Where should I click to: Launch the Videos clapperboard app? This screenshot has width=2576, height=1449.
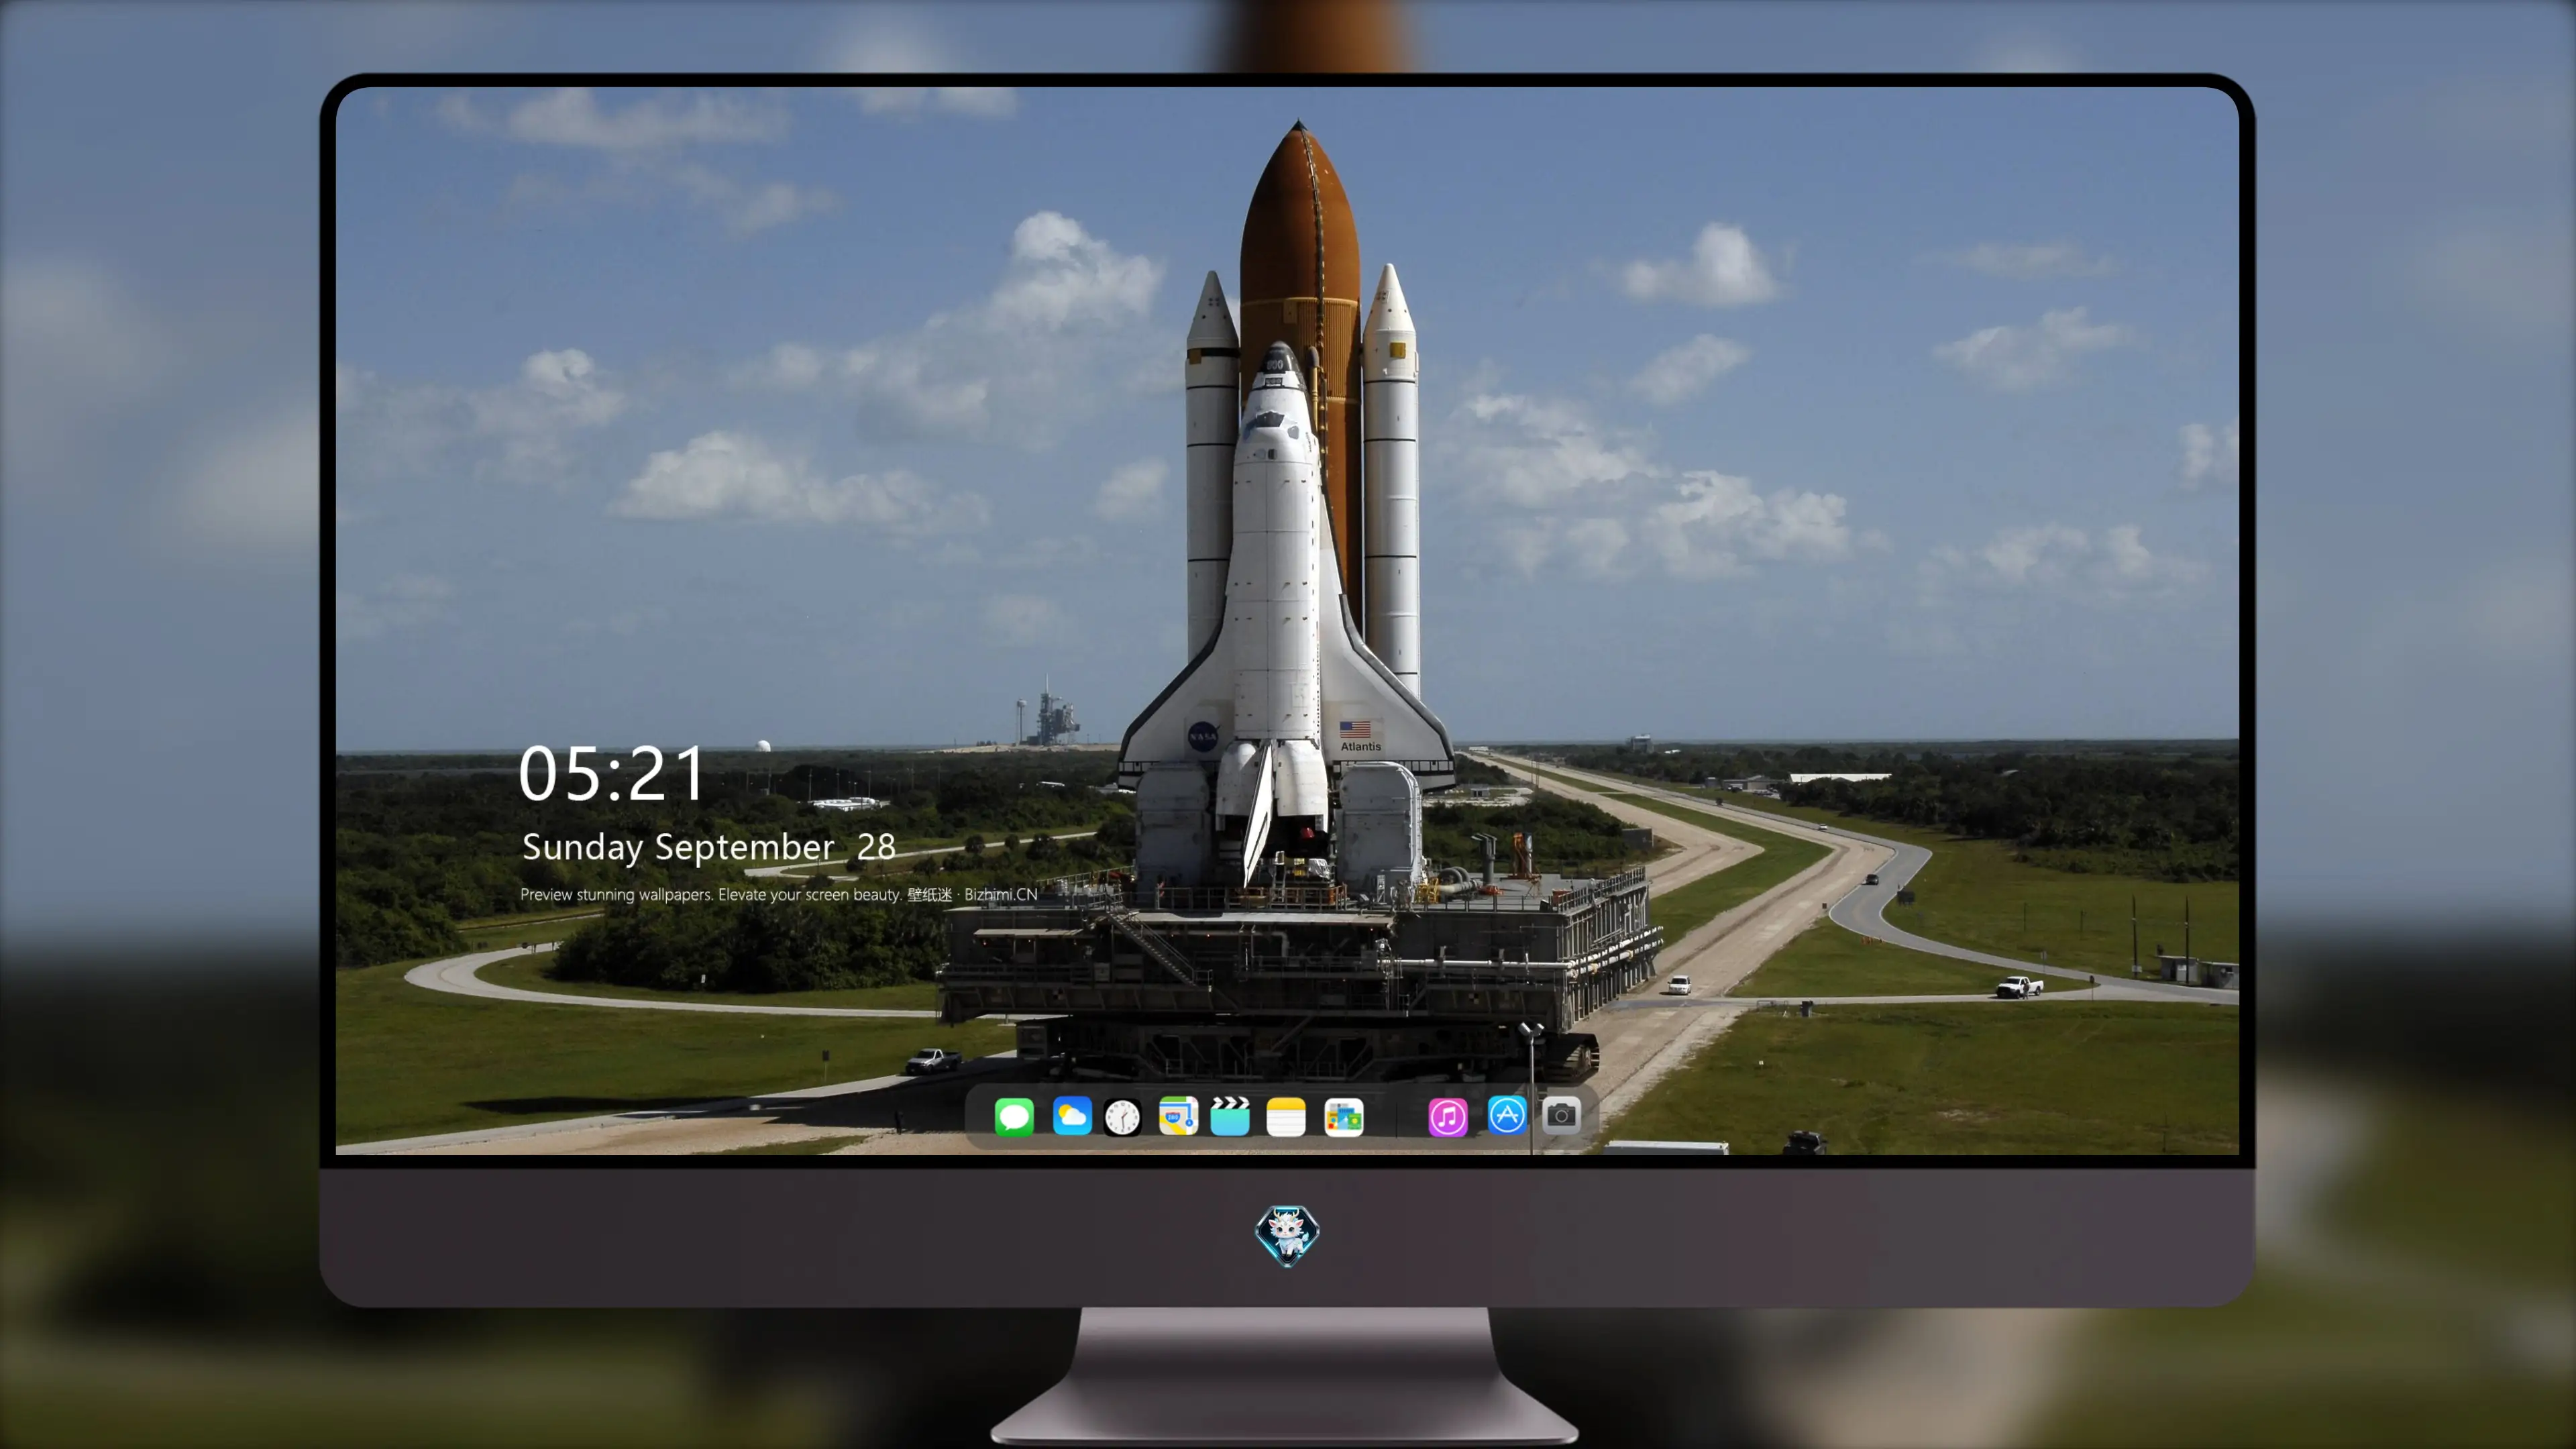tap(1230, 1116)
